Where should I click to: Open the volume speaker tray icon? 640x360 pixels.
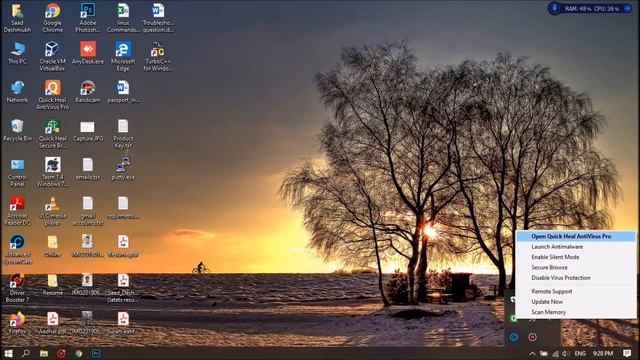565,353
